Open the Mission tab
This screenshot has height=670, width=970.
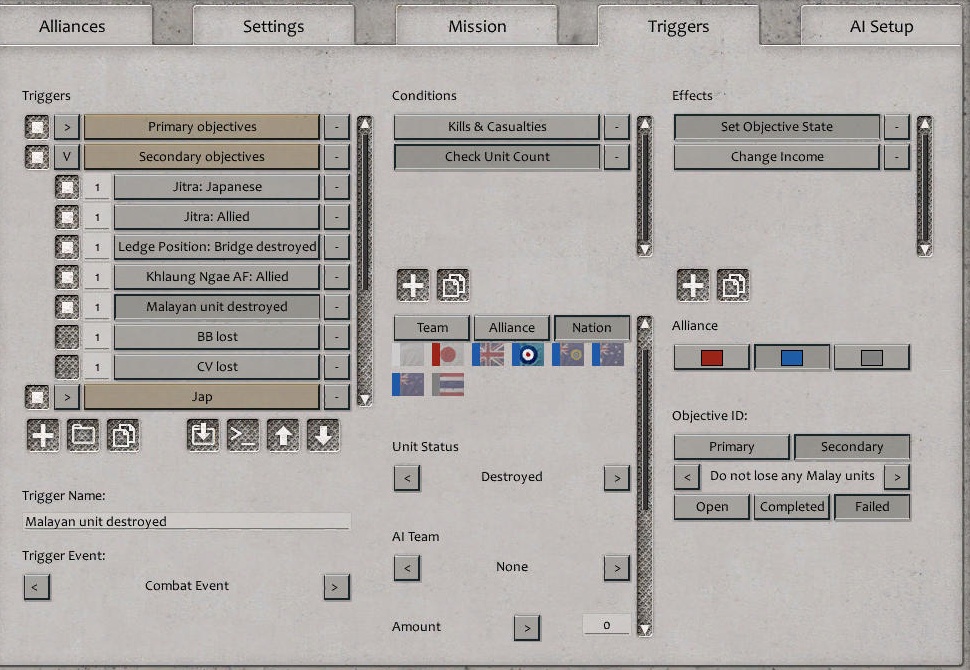pyautogui.click(x=477, y=26)
